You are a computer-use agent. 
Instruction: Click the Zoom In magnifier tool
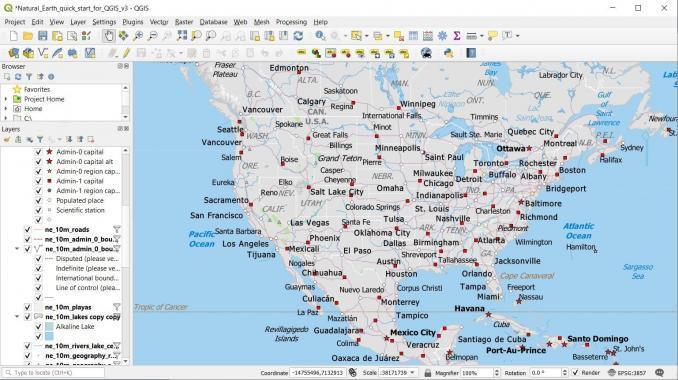138,36
